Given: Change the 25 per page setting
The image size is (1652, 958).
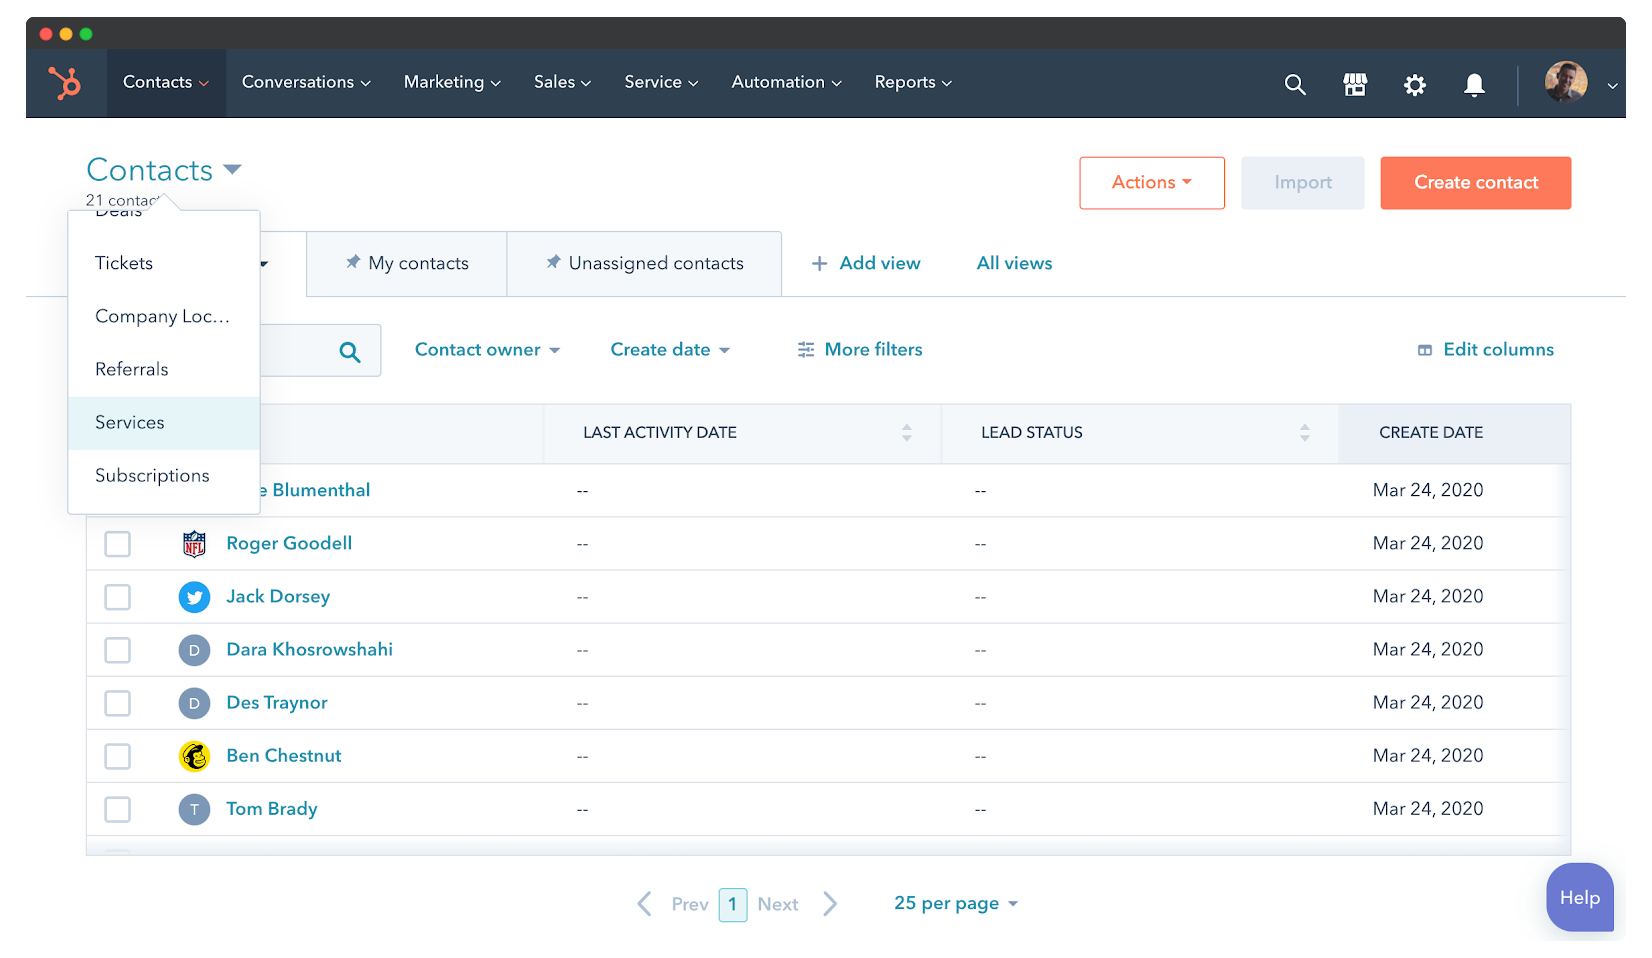Looking at the screenshot, I should tap(955, 904).
